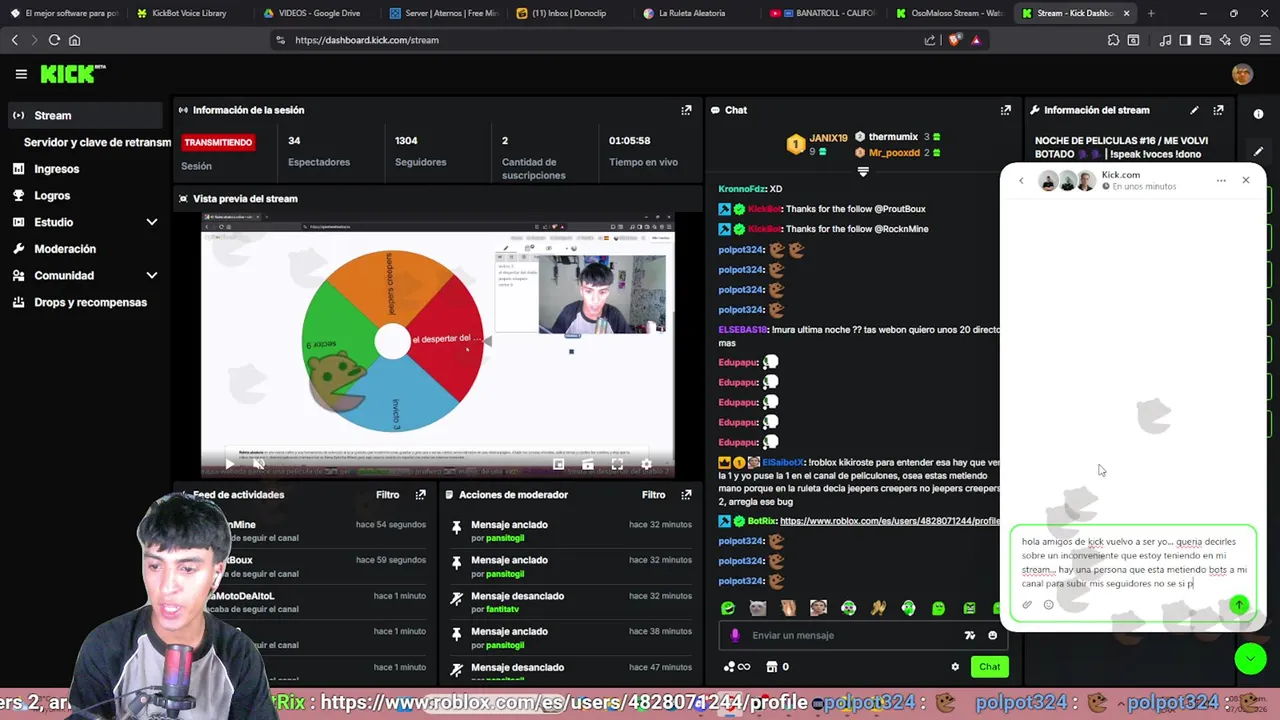Image resolution: width=1280 pixels, height=720 pixels.
Task: Insert the cat emote in quick emotes
Action: (758, 608)
